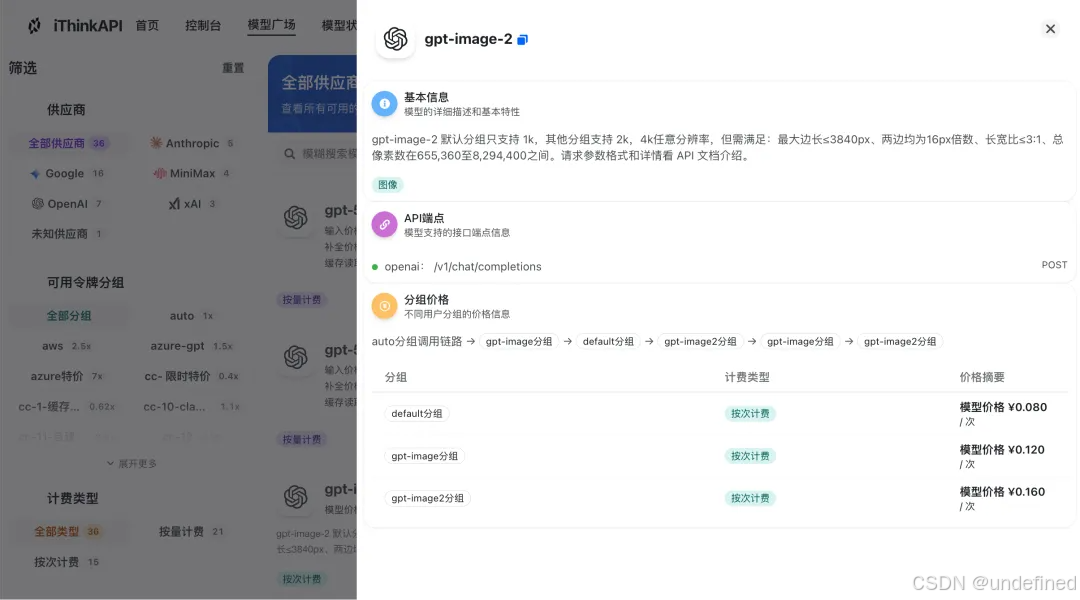
Task: Click 按次计费 badge in default分组 row
Action: pos(749,414)
